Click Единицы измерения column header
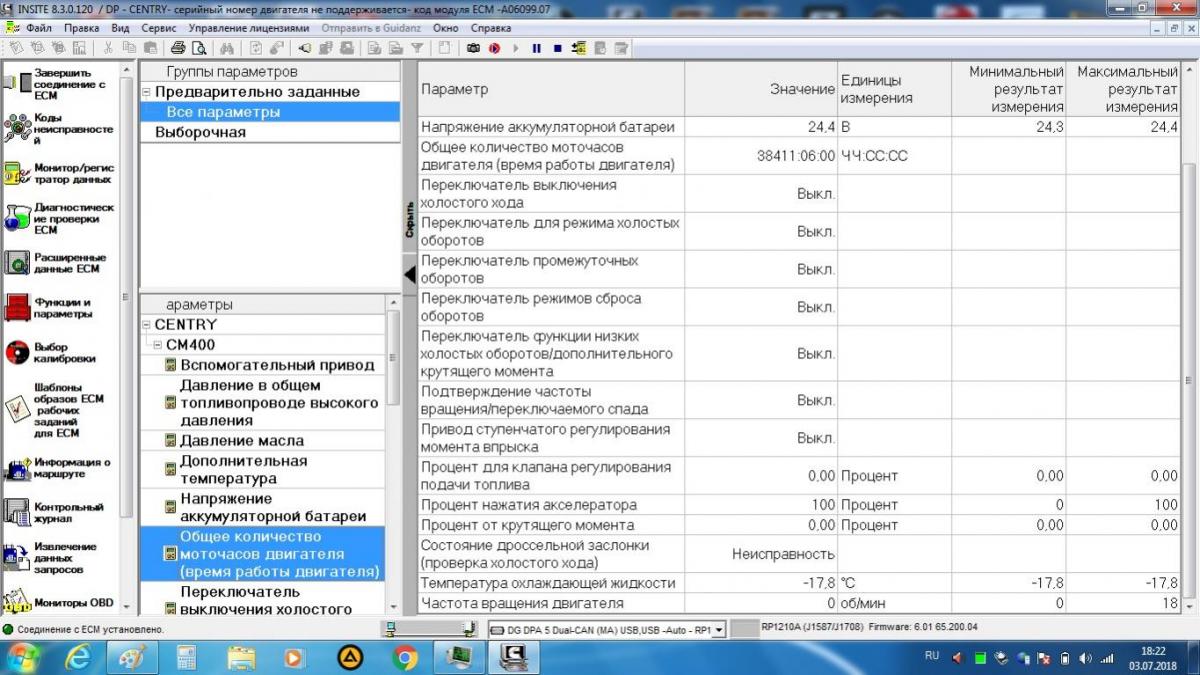1200x675 pixels. coord(894,89)
